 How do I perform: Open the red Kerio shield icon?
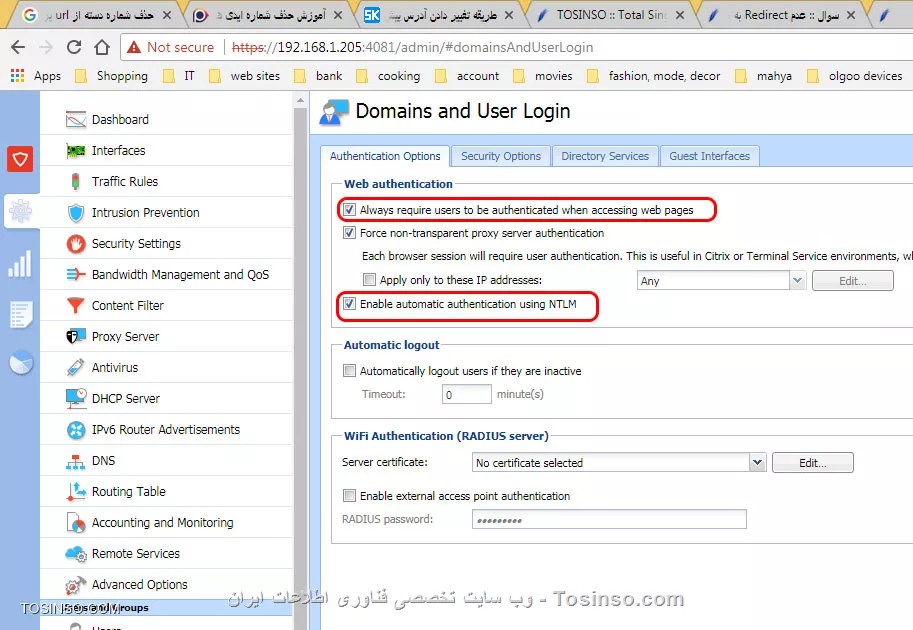pos(20,158)
